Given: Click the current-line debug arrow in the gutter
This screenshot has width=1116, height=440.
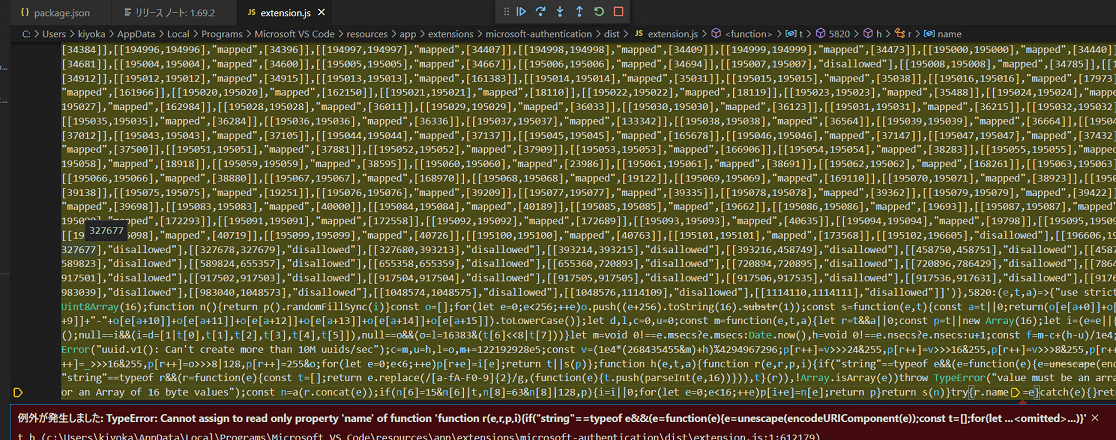Looking at the screenshot, I should [x=19, y=392].
